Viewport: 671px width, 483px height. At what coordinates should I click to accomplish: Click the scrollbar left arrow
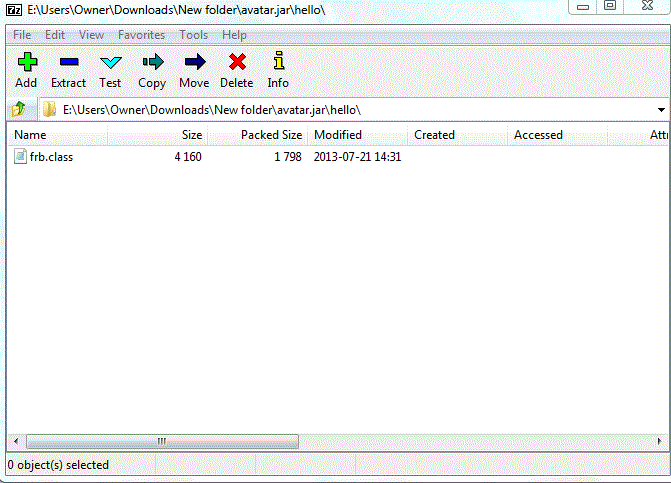point(16,441)
